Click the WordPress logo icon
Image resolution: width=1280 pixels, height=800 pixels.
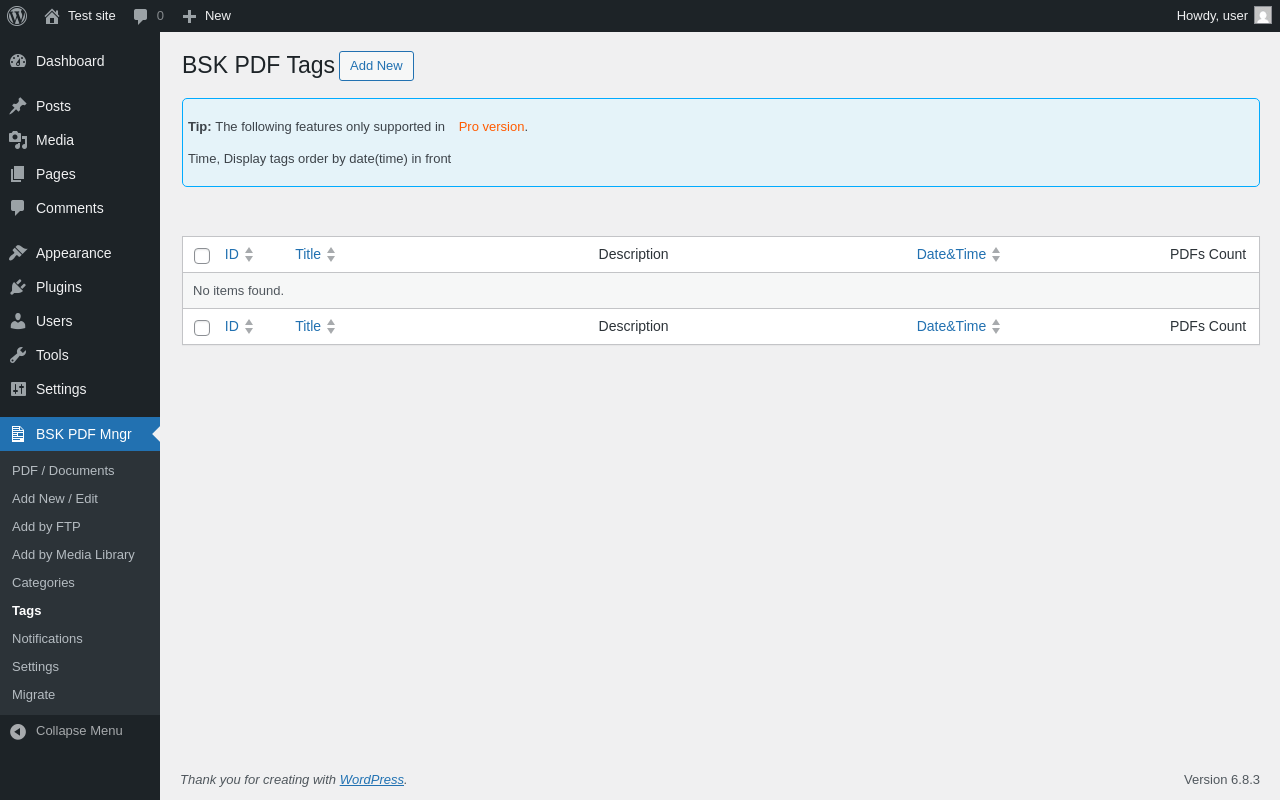click(17, 16)
